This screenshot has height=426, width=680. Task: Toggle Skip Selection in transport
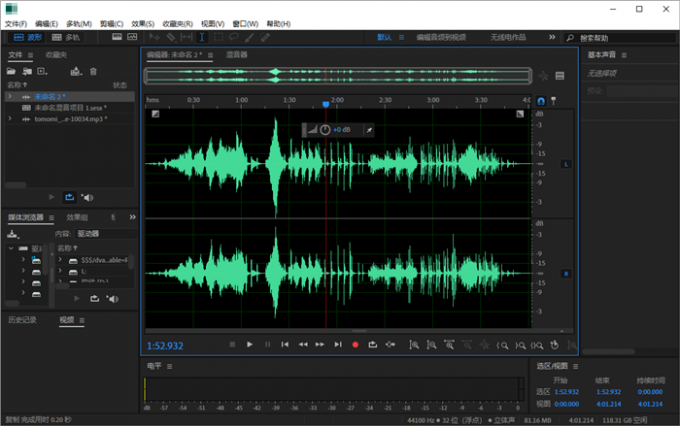pyautogui.click(x=390, y=344)
